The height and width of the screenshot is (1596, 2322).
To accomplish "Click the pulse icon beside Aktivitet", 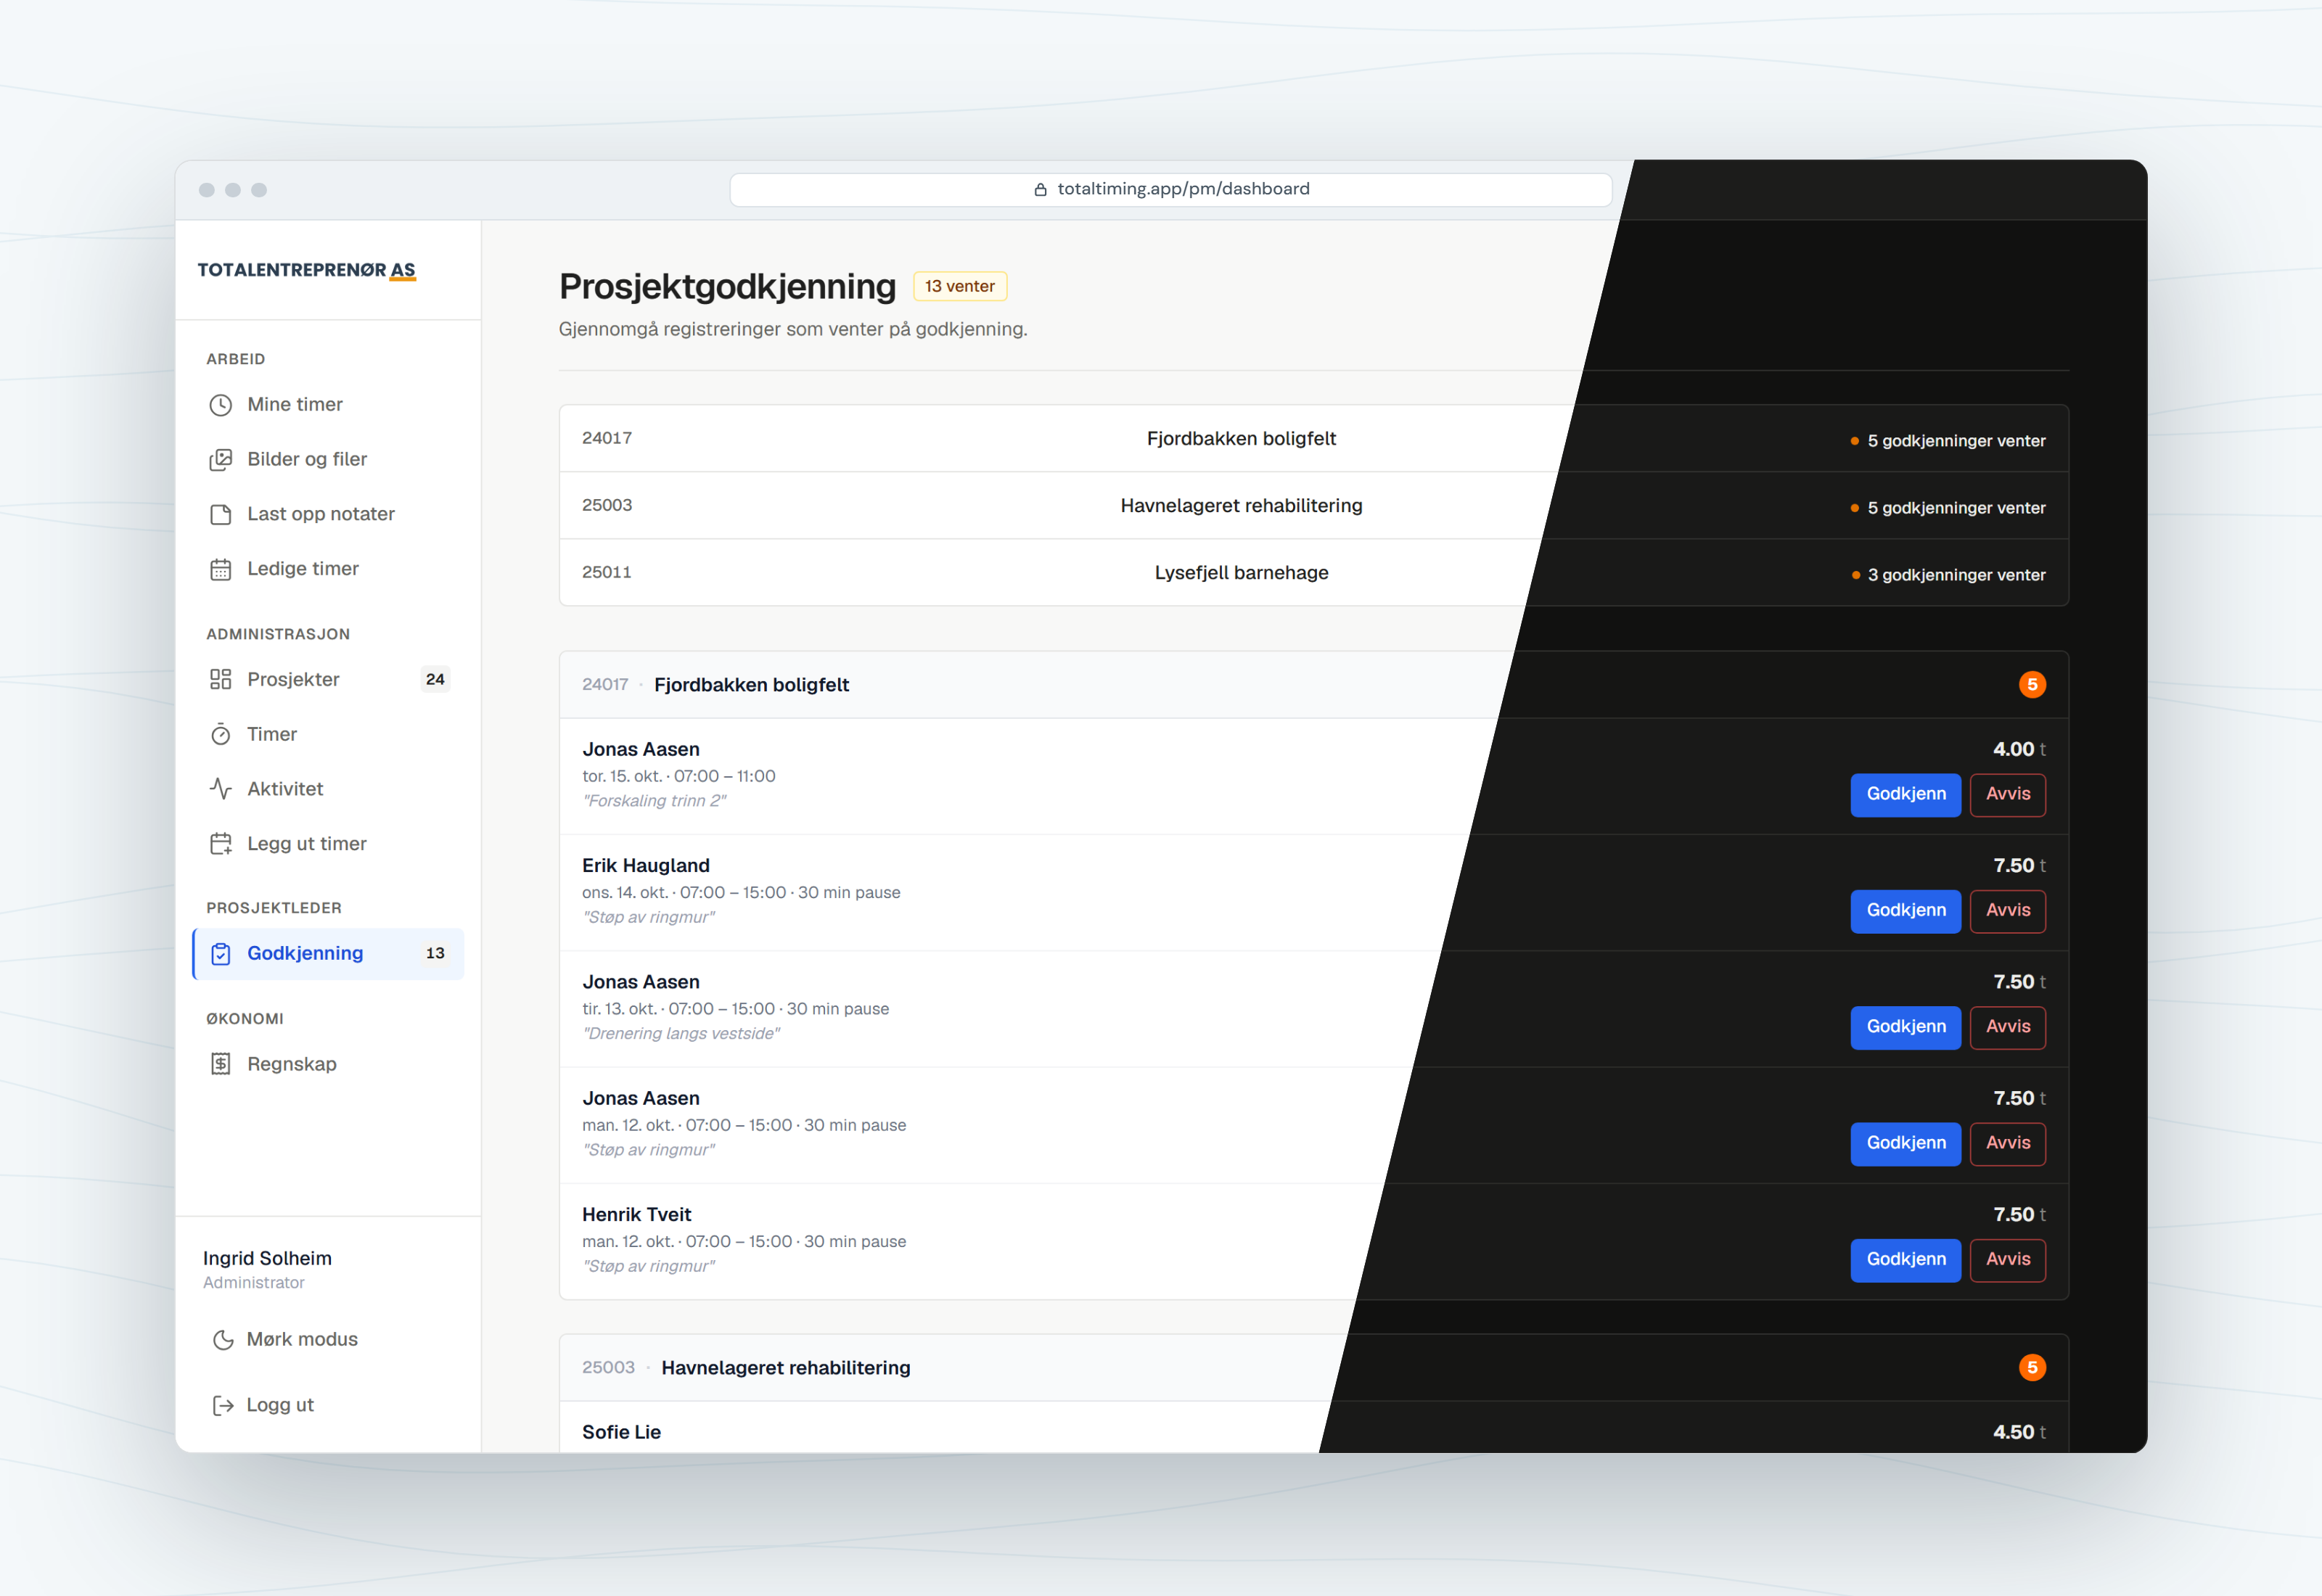I will click(220, 789).
